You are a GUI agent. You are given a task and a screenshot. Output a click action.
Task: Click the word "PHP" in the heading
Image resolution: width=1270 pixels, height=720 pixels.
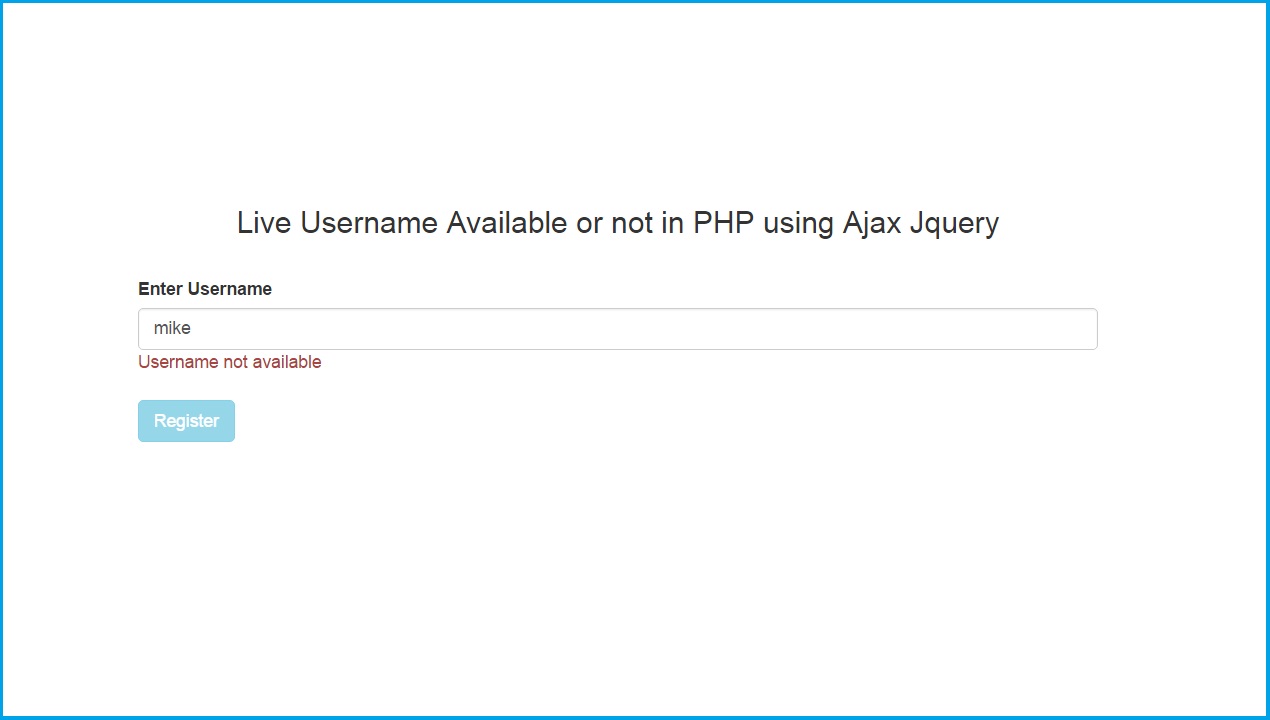pos(724,222)
